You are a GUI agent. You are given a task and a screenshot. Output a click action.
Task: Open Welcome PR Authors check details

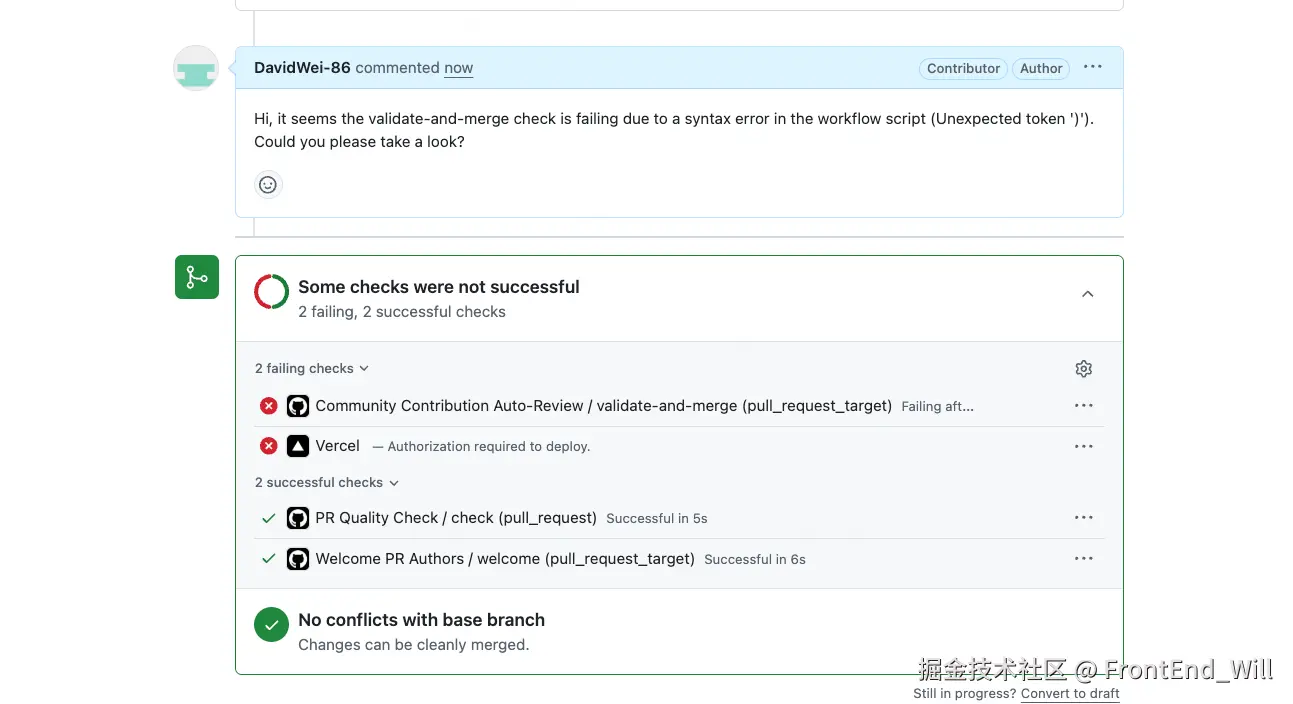coord(504,559)
